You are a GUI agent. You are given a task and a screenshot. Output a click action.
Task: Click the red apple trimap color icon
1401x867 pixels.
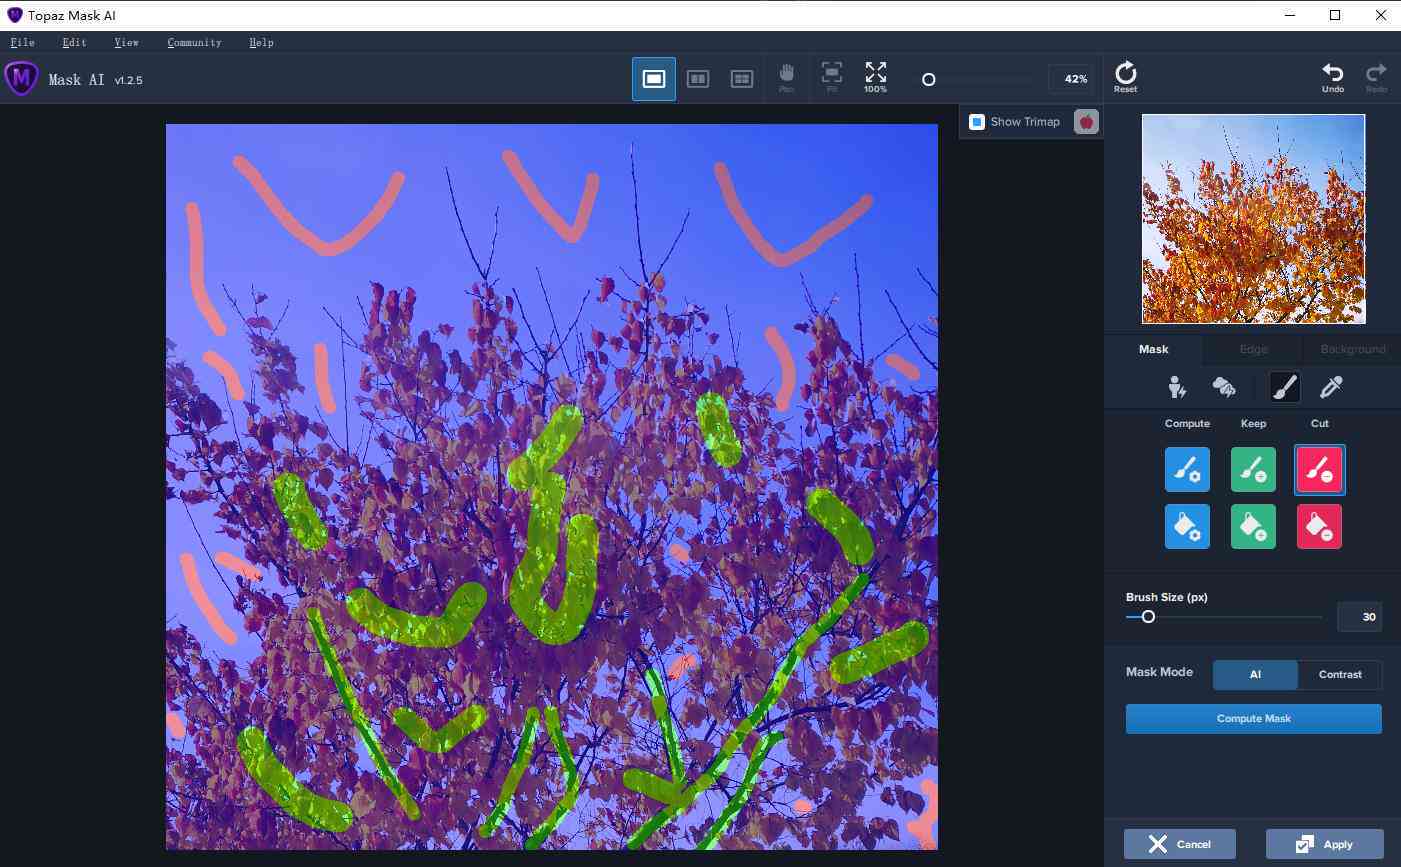pos(1086,122)
